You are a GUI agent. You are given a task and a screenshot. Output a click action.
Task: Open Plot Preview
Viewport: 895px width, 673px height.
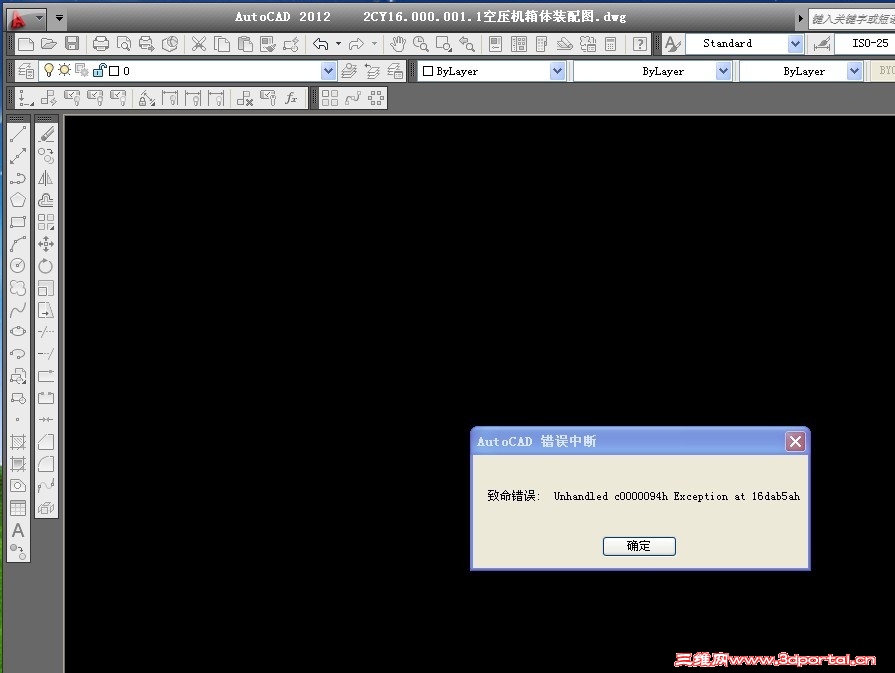[x=123, y=43]
